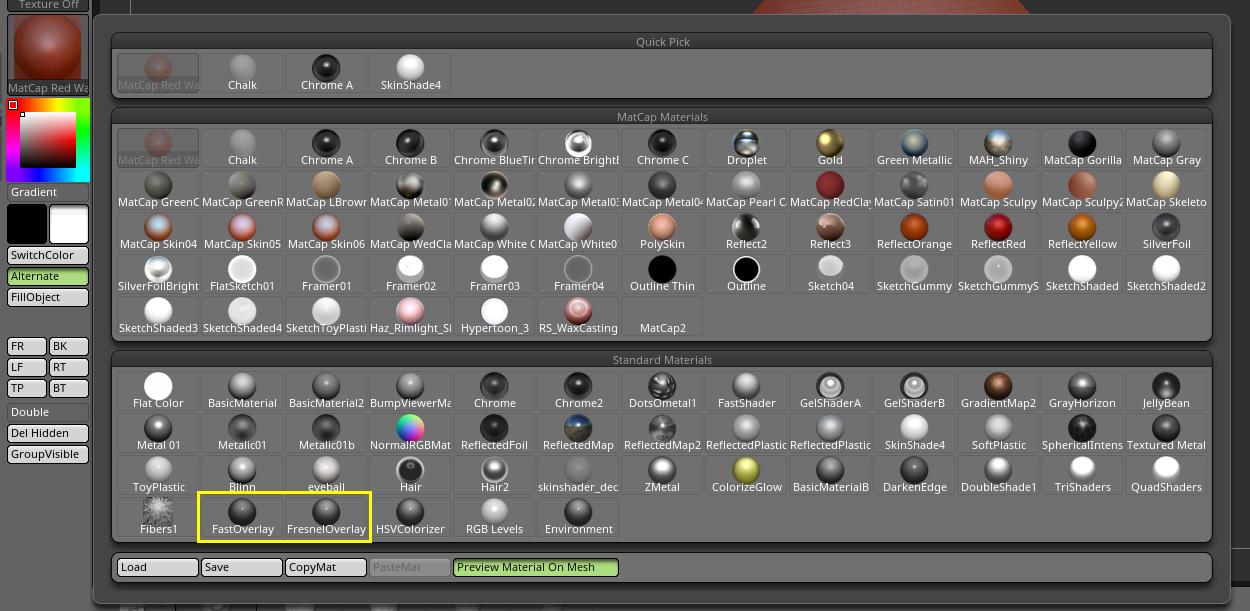This screenshot has width=1250, height=611.
Task: Select the SilverFoil material
Action: click(x=1166, y=232)
